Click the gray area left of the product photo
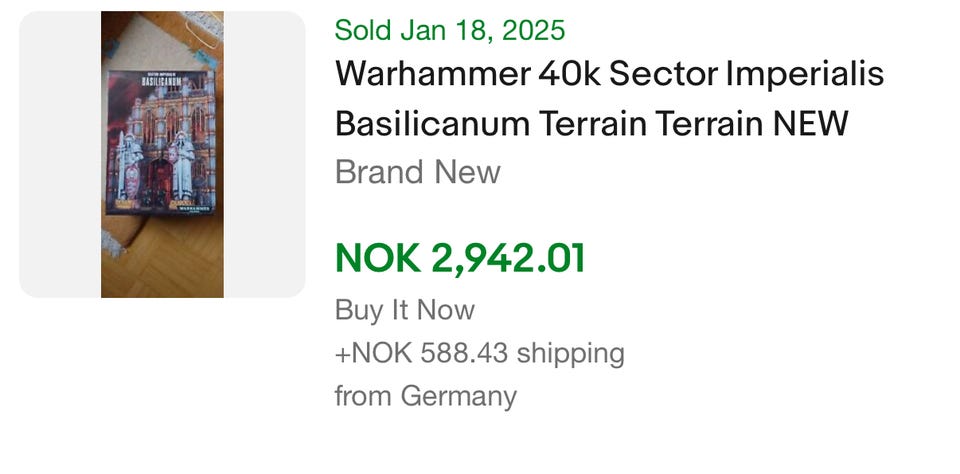 (60, 155)
